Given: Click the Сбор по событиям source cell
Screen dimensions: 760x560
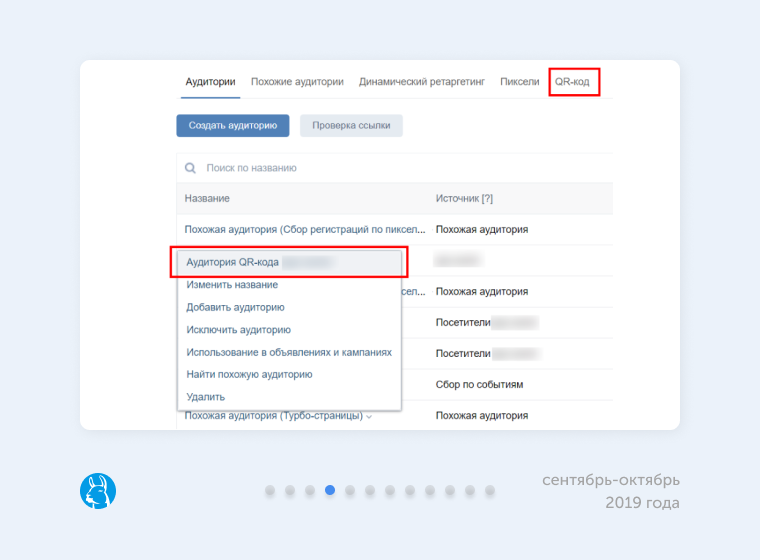Looking at the screenshot, I should (x=479, y=384).
